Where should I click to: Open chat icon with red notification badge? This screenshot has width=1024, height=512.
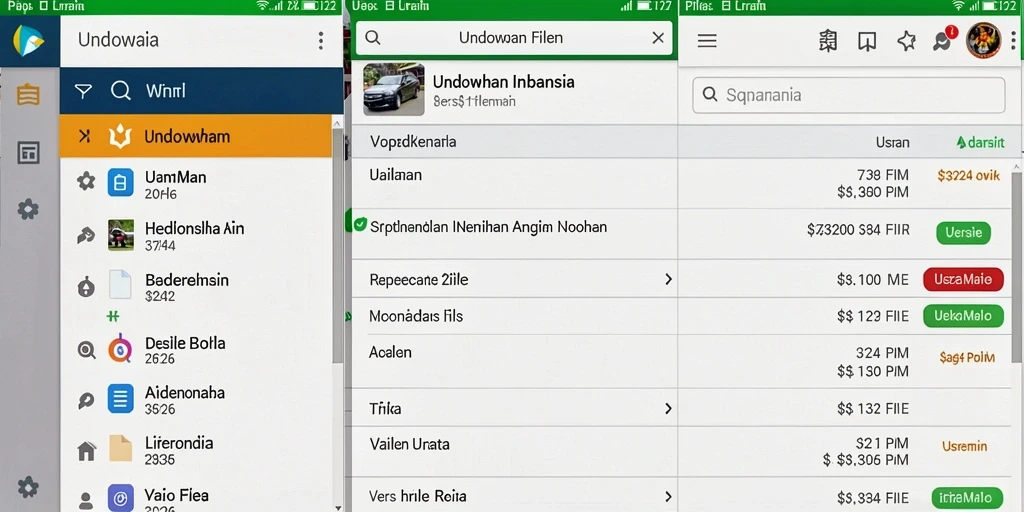944,40
